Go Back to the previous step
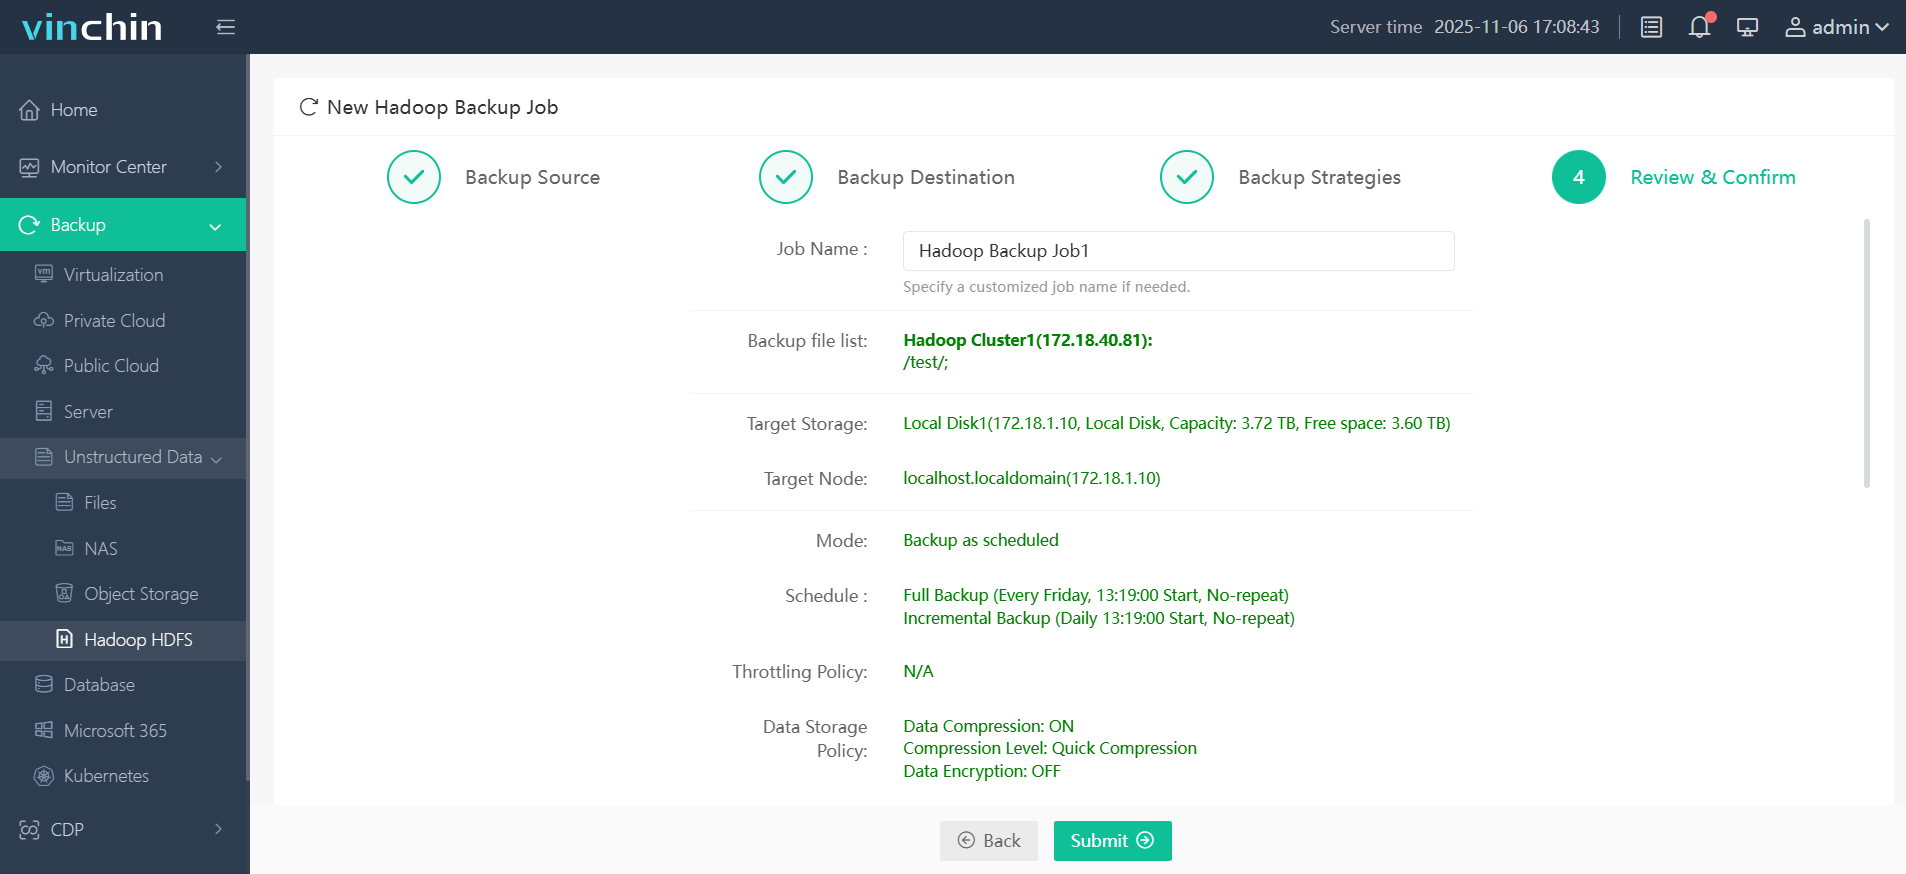Image resolution: width=1906 pixels, height=874 pixels. 988,841
